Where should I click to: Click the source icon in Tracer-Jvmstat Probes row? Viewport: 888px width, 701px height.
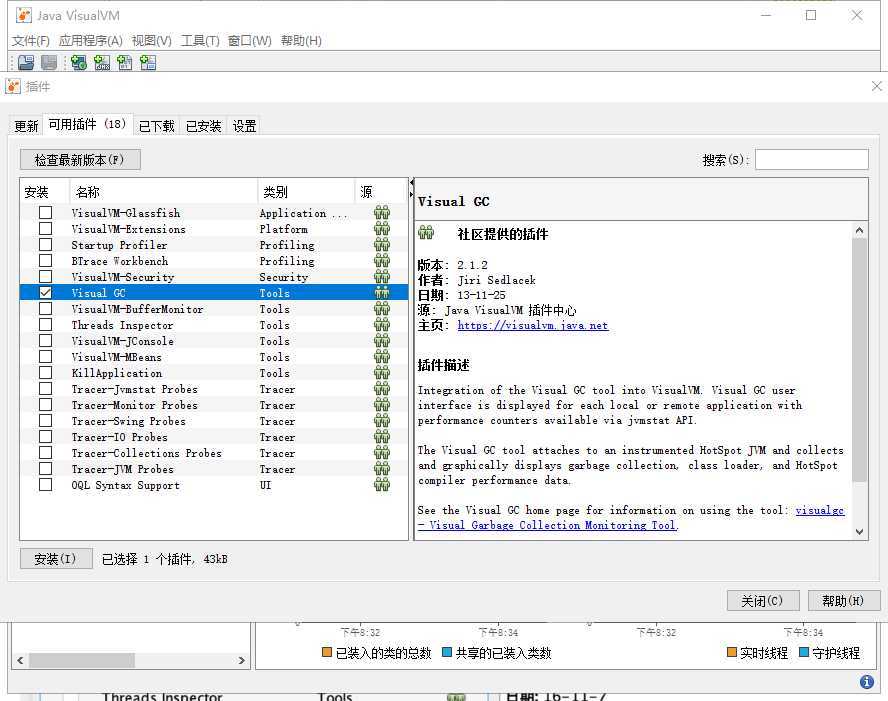(x=382, y=388)
